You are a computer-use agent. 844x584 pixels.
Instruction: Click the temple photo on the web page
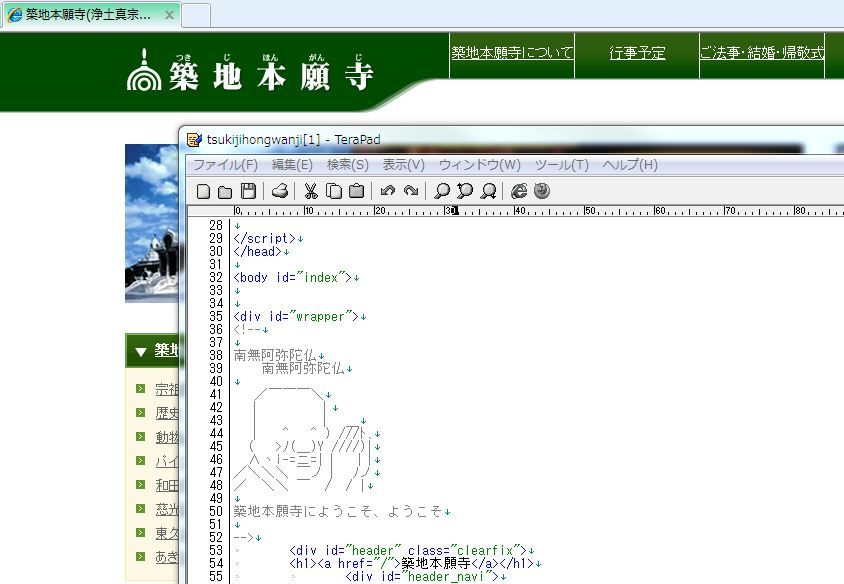(x=152, y=223)
